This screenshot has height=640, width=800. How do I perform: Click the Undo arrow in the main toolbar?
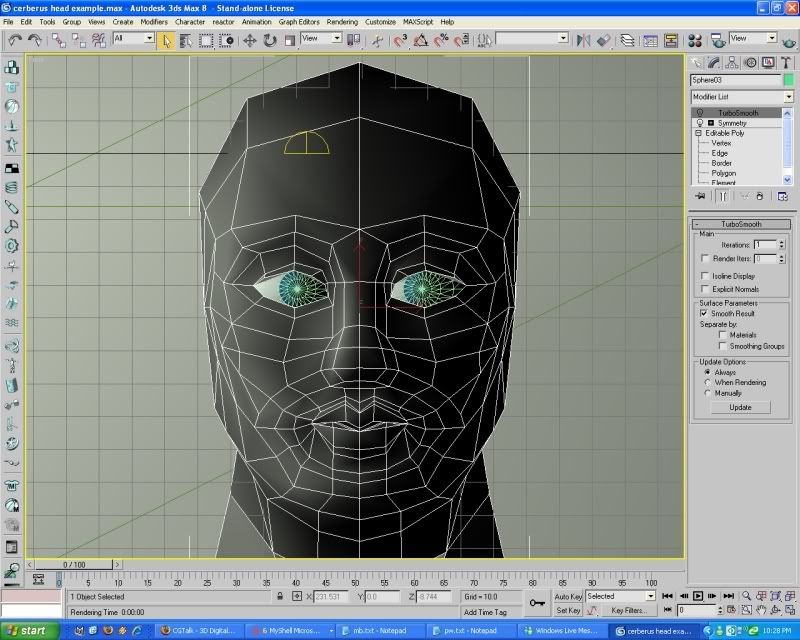pyautogui.click(x=15, y=40)
